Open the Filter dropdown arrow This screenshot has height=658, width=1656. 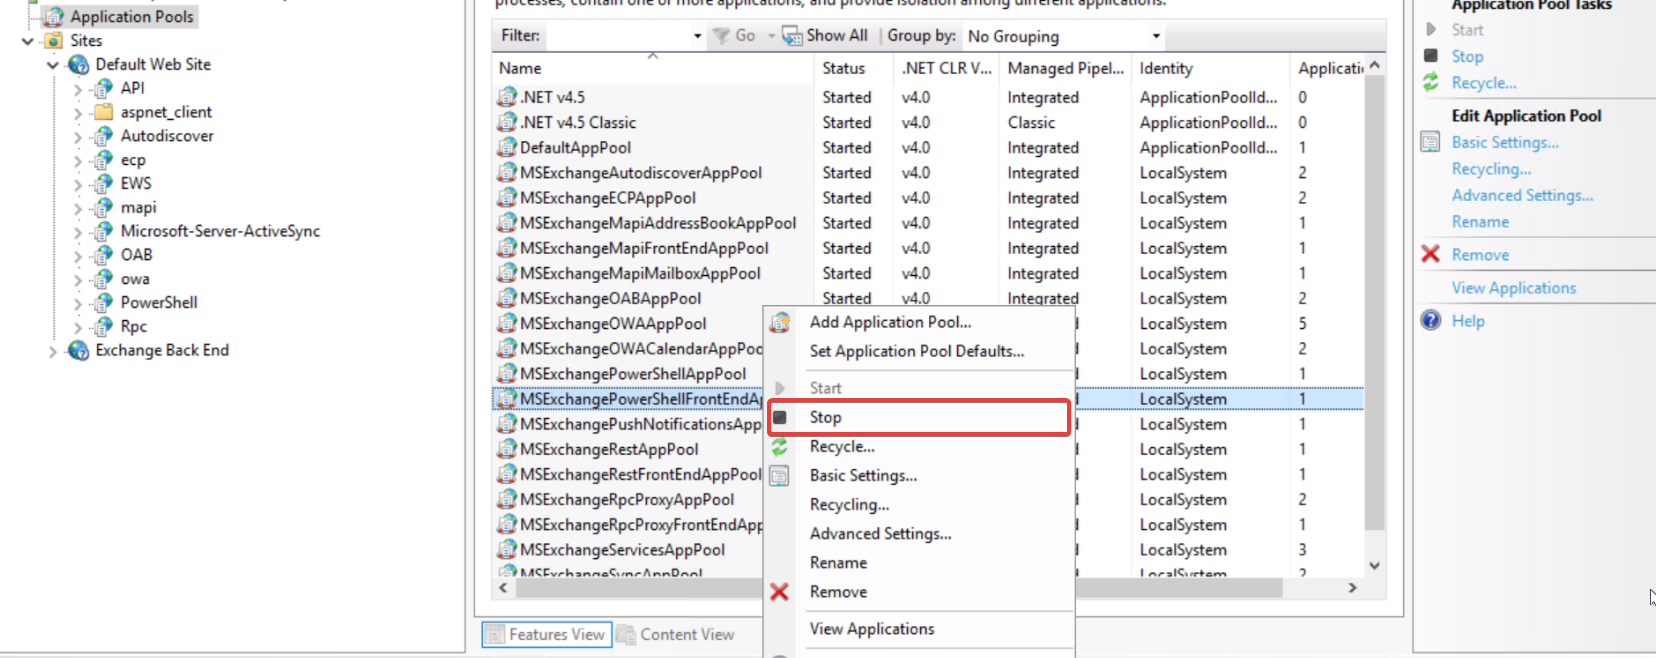pos(697,36)
